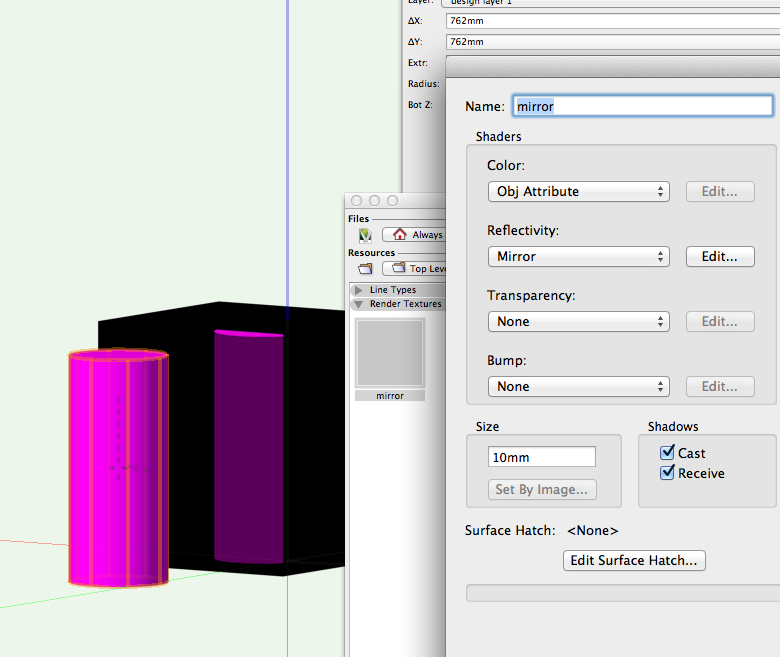Toggle the Receive shadows checkbox
The height and width of the screenshot is (657, 780).
(x=668, y=473)
